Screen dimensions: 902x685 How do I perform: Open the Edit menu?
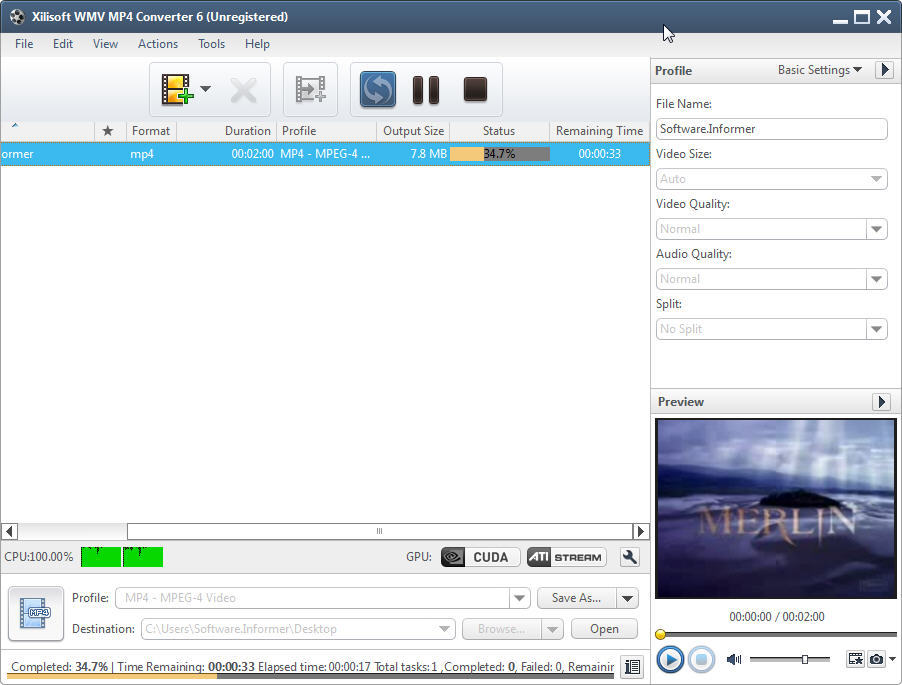(x=63, y=44)
